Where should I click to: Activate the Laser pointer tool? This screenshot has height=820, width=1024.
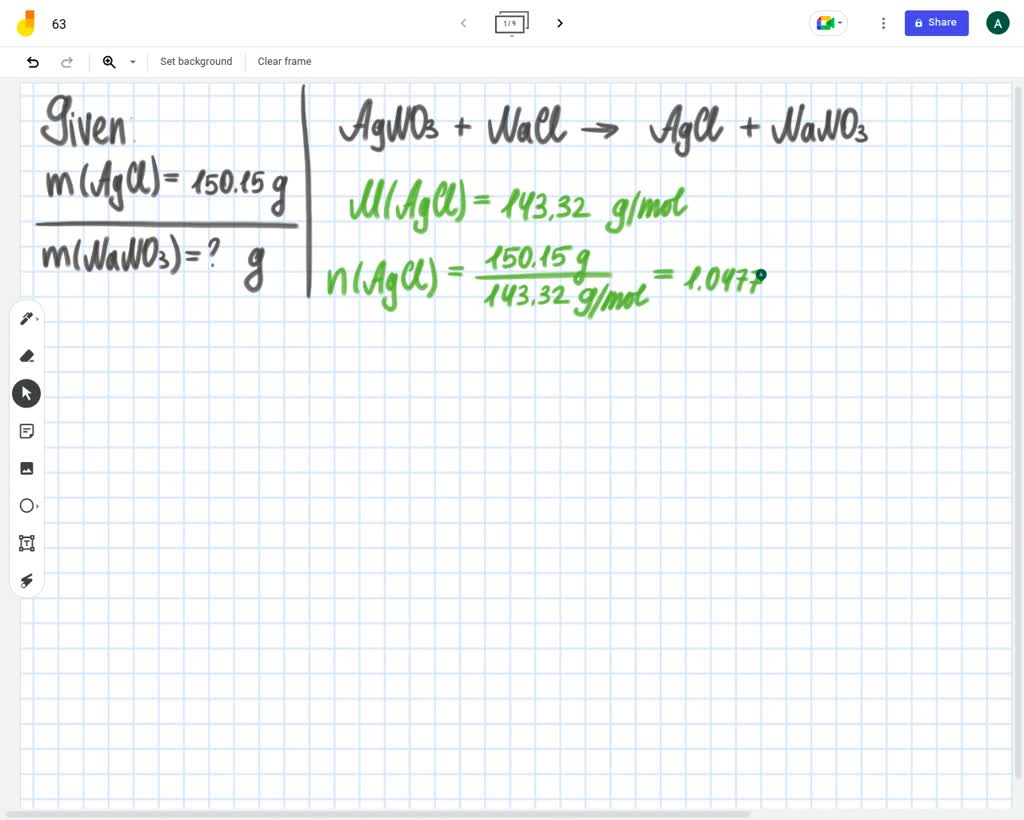point(26,581)
